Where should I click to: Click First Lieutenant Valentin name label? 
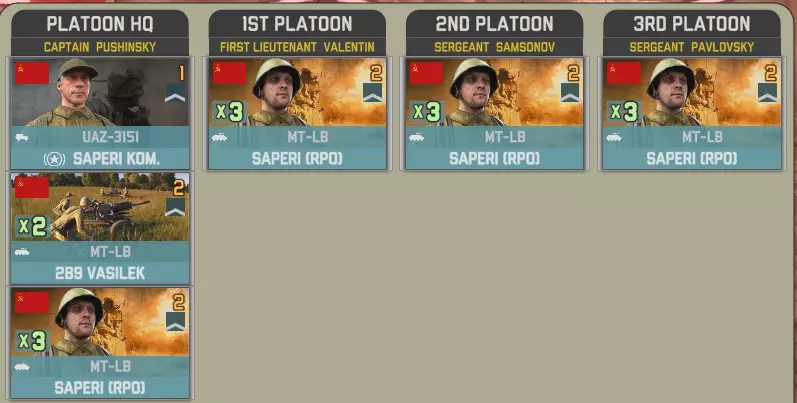click(x=297, y=47)
